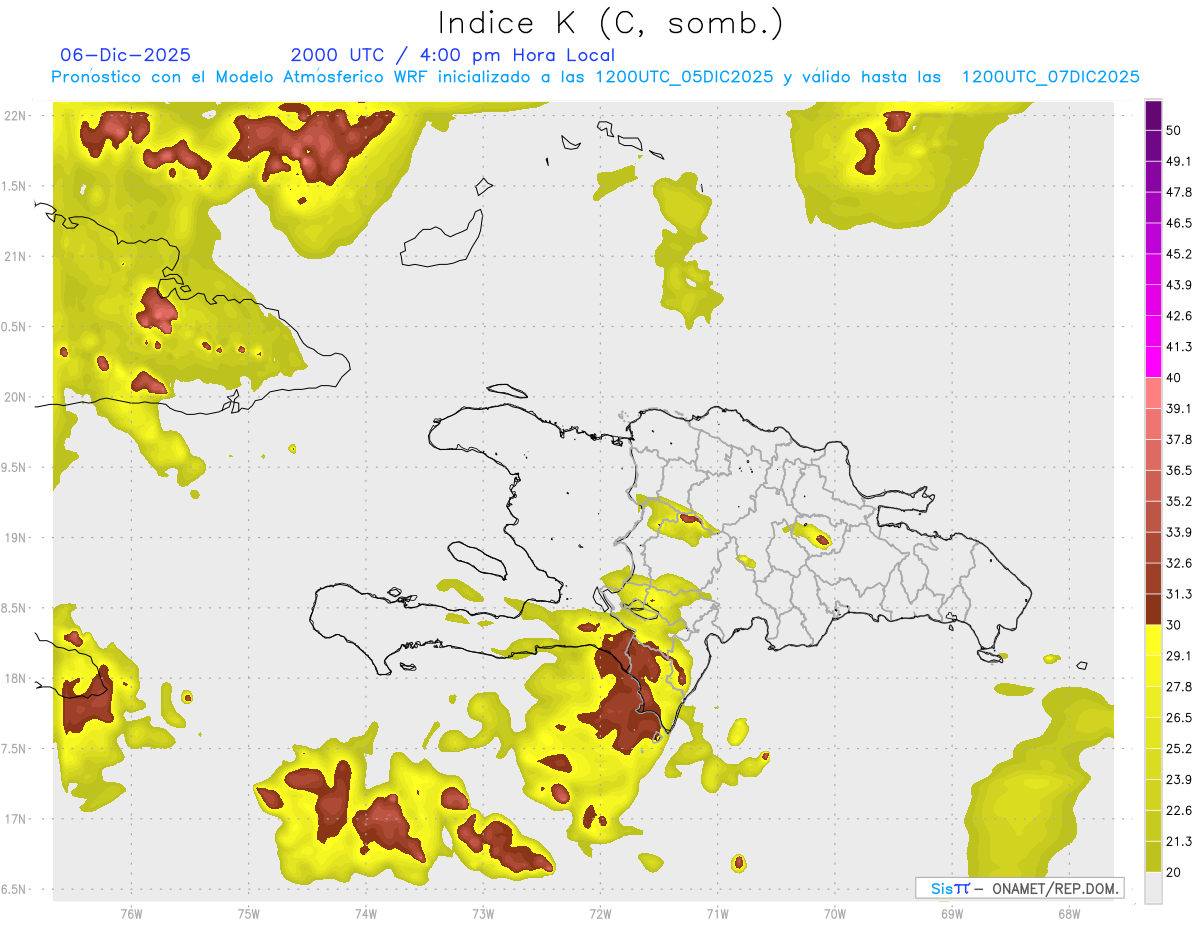Click the 'Indice K (C, somb.)' chart title
The height and width of the screenshot is (927, 1200).
coord(610,23)
